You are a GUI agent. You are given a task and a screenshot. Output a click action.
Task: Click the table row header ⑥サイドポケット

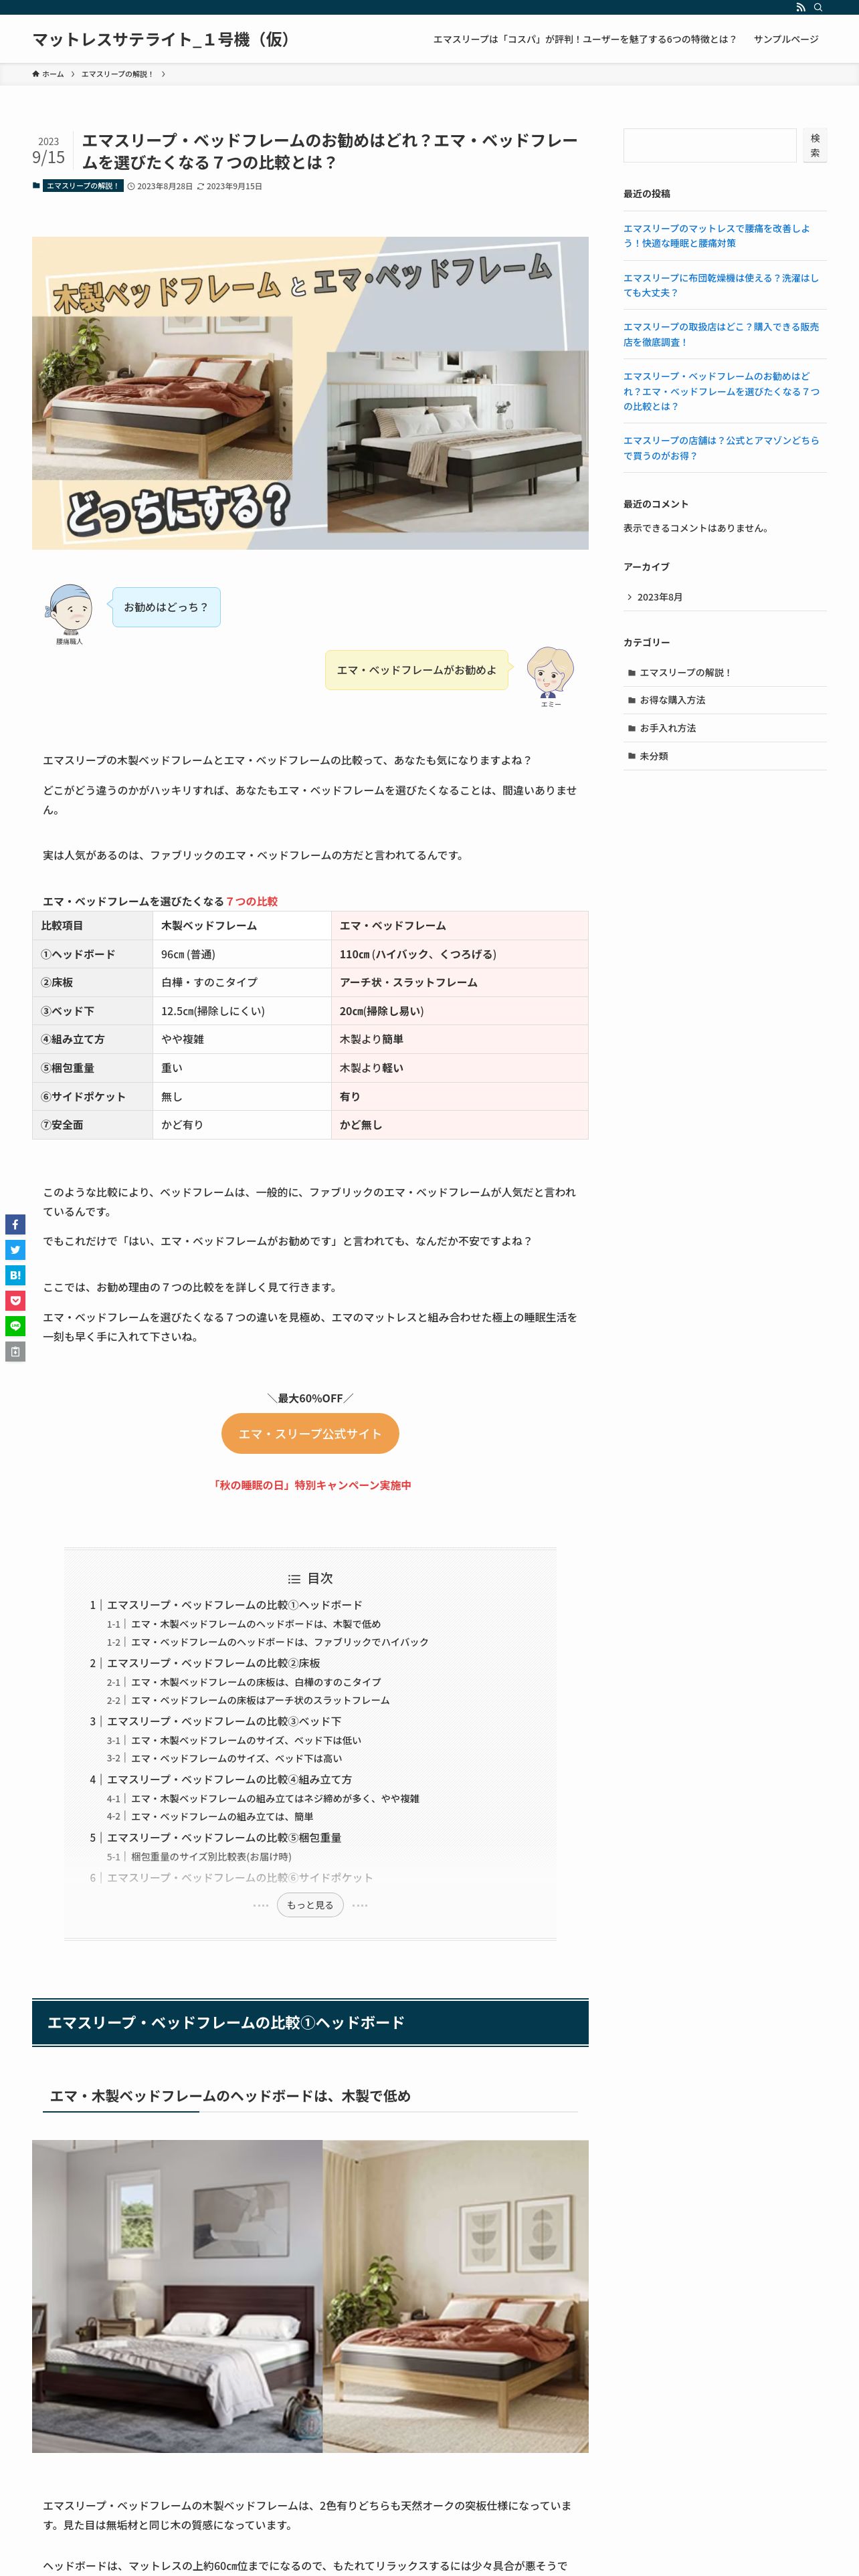pos(92,1096)
